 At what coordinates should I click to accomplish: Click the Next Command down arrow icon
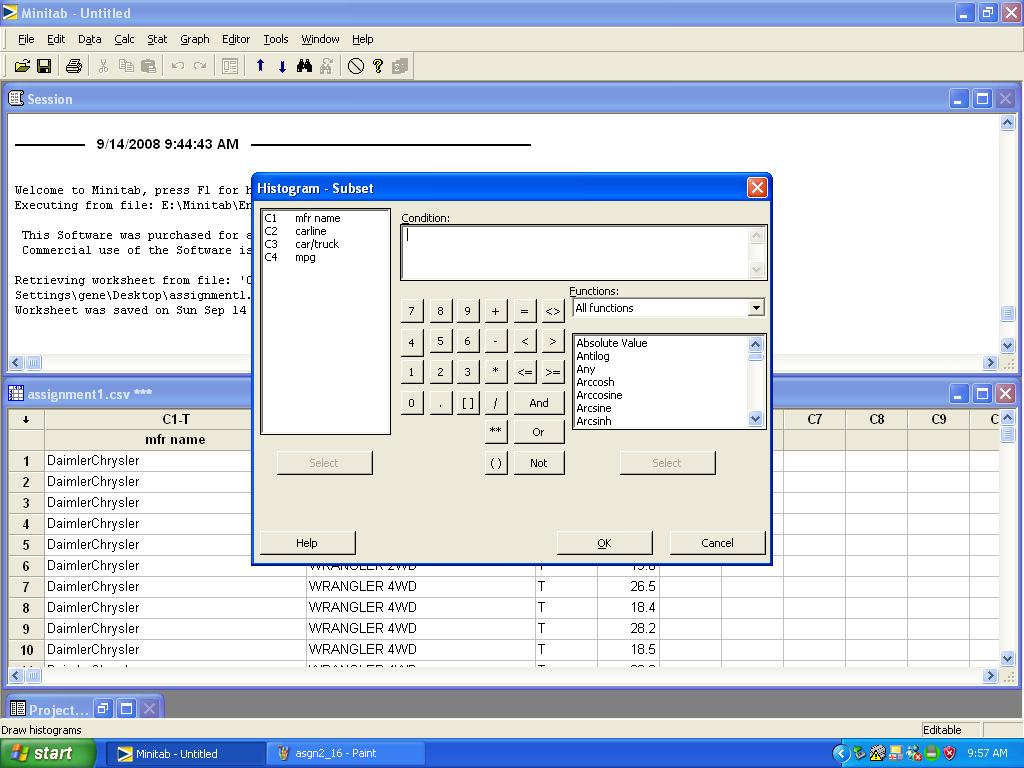coord(282,66)
